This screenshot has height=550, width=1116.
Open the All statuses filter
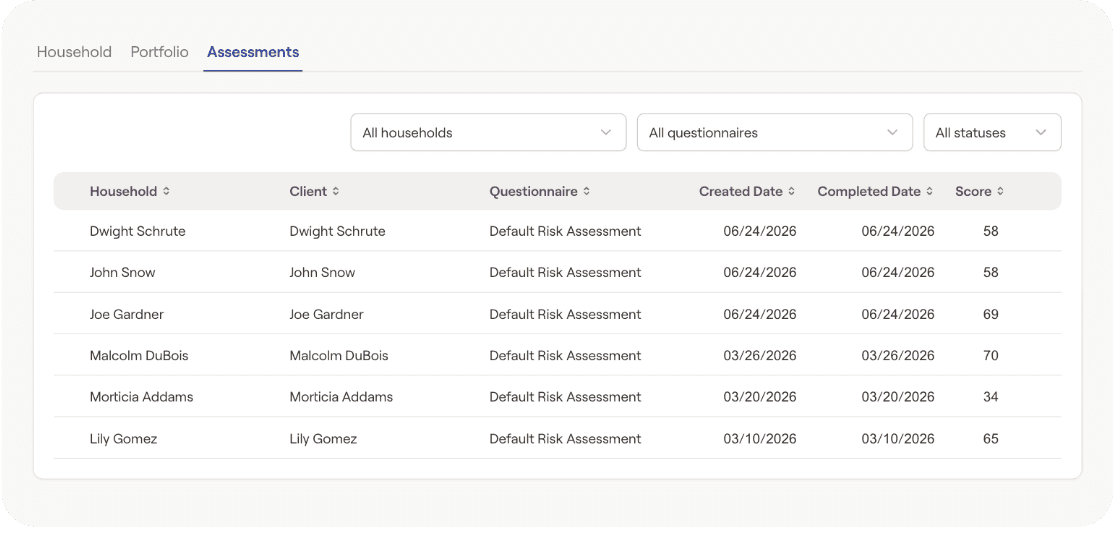pos(992,132)
